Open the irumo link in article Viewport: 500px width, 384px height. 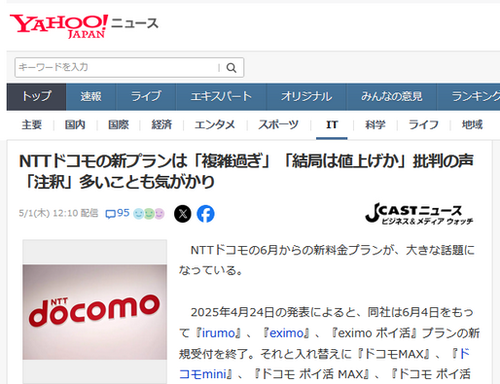[x=219, y=333]
